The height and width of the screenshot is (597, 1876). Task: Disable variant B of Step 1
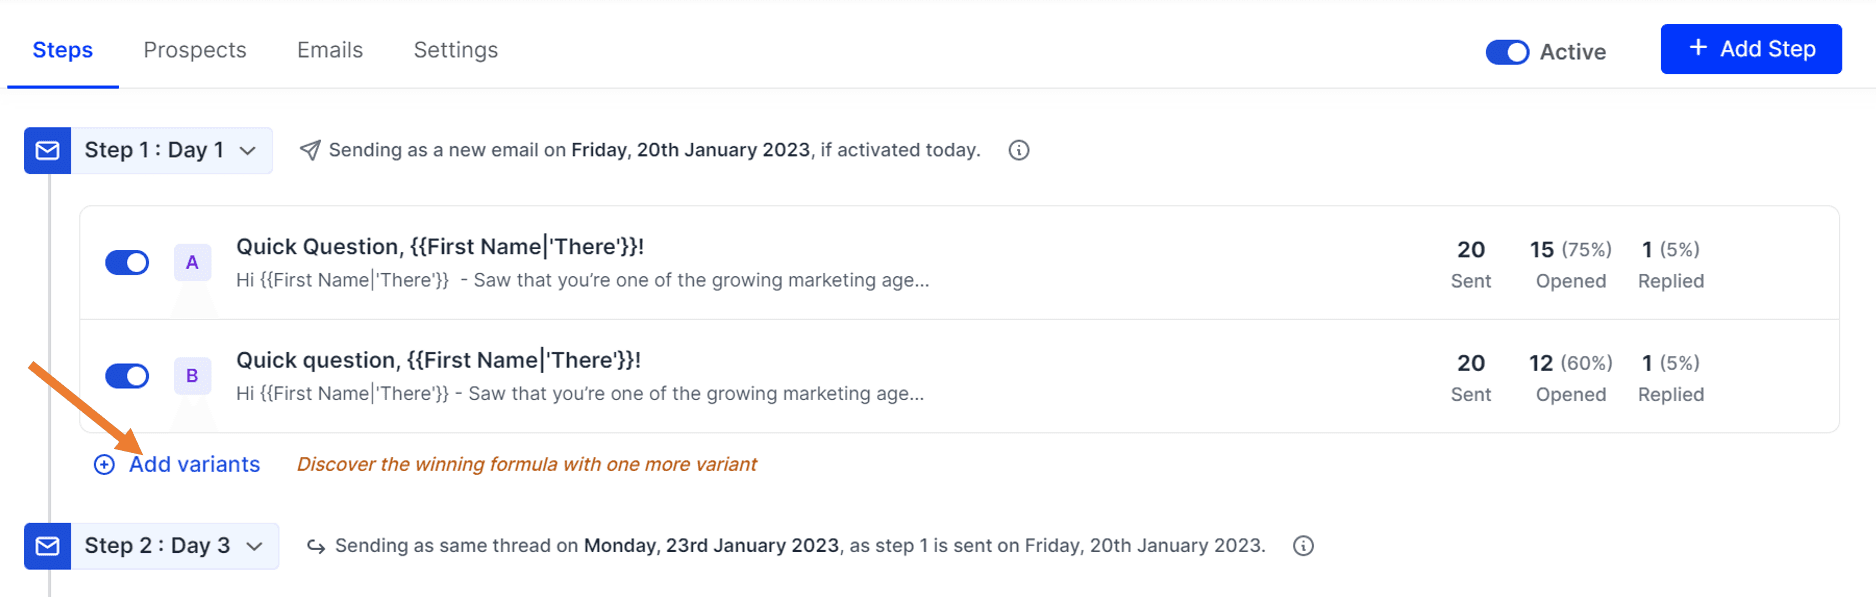point(127,376)
